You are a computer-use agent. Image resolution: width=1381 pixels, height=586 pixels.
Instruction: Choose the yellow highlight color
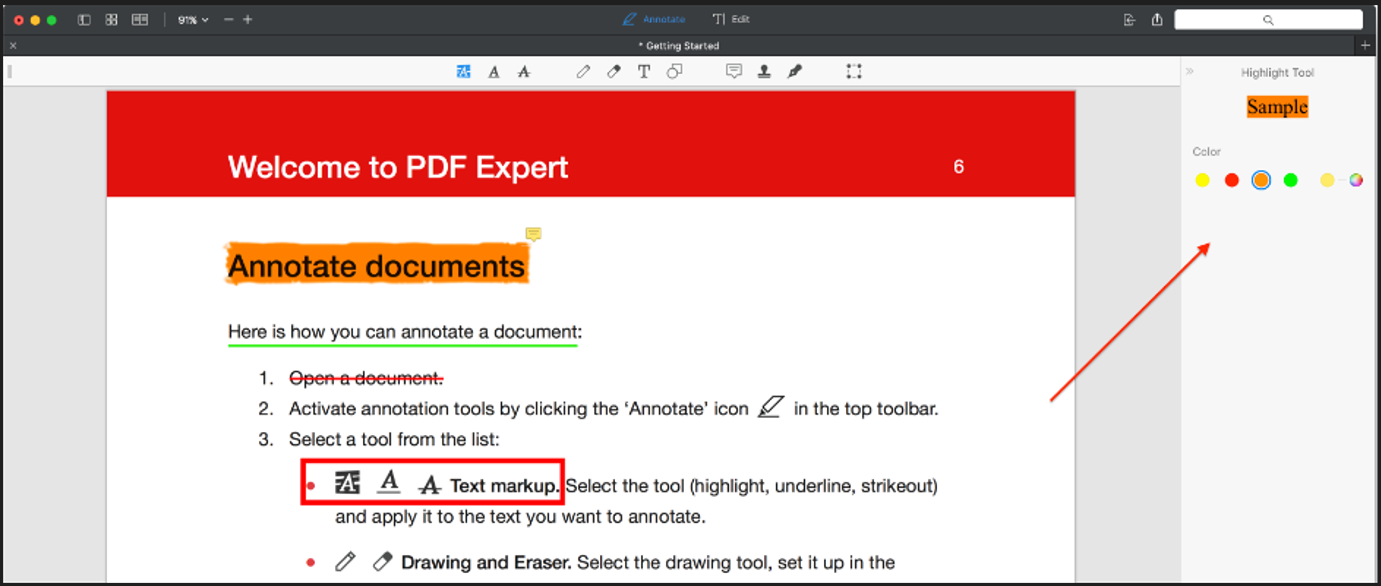click(1203, 180)
